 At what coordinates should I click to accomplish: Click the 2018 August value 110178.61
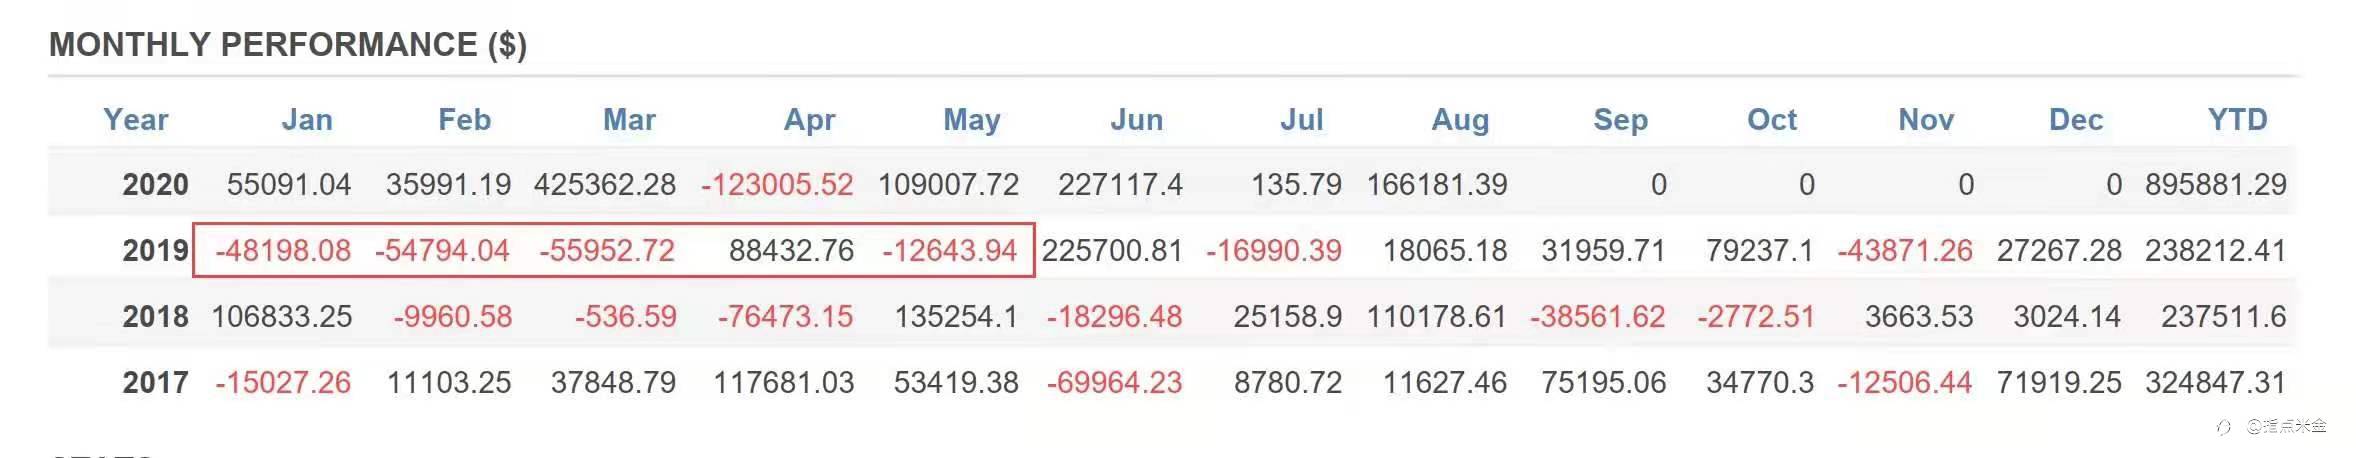pyautogui.click(x=1436, y=316)
